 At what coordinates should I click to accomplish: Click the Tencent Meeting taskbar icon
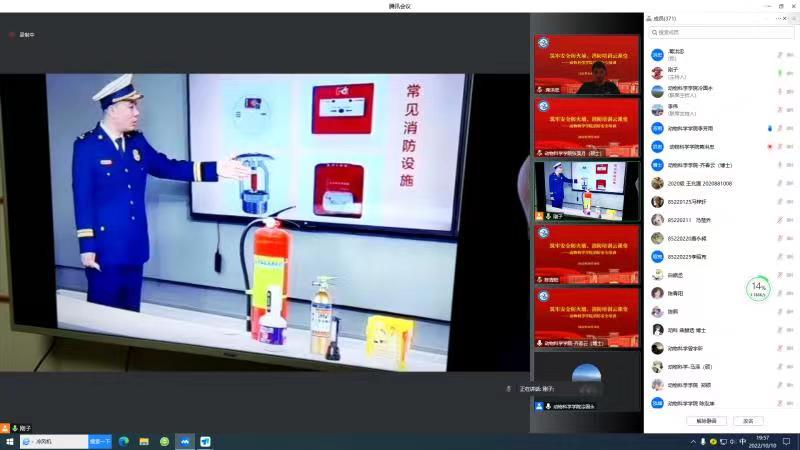[x=185, y=441]
